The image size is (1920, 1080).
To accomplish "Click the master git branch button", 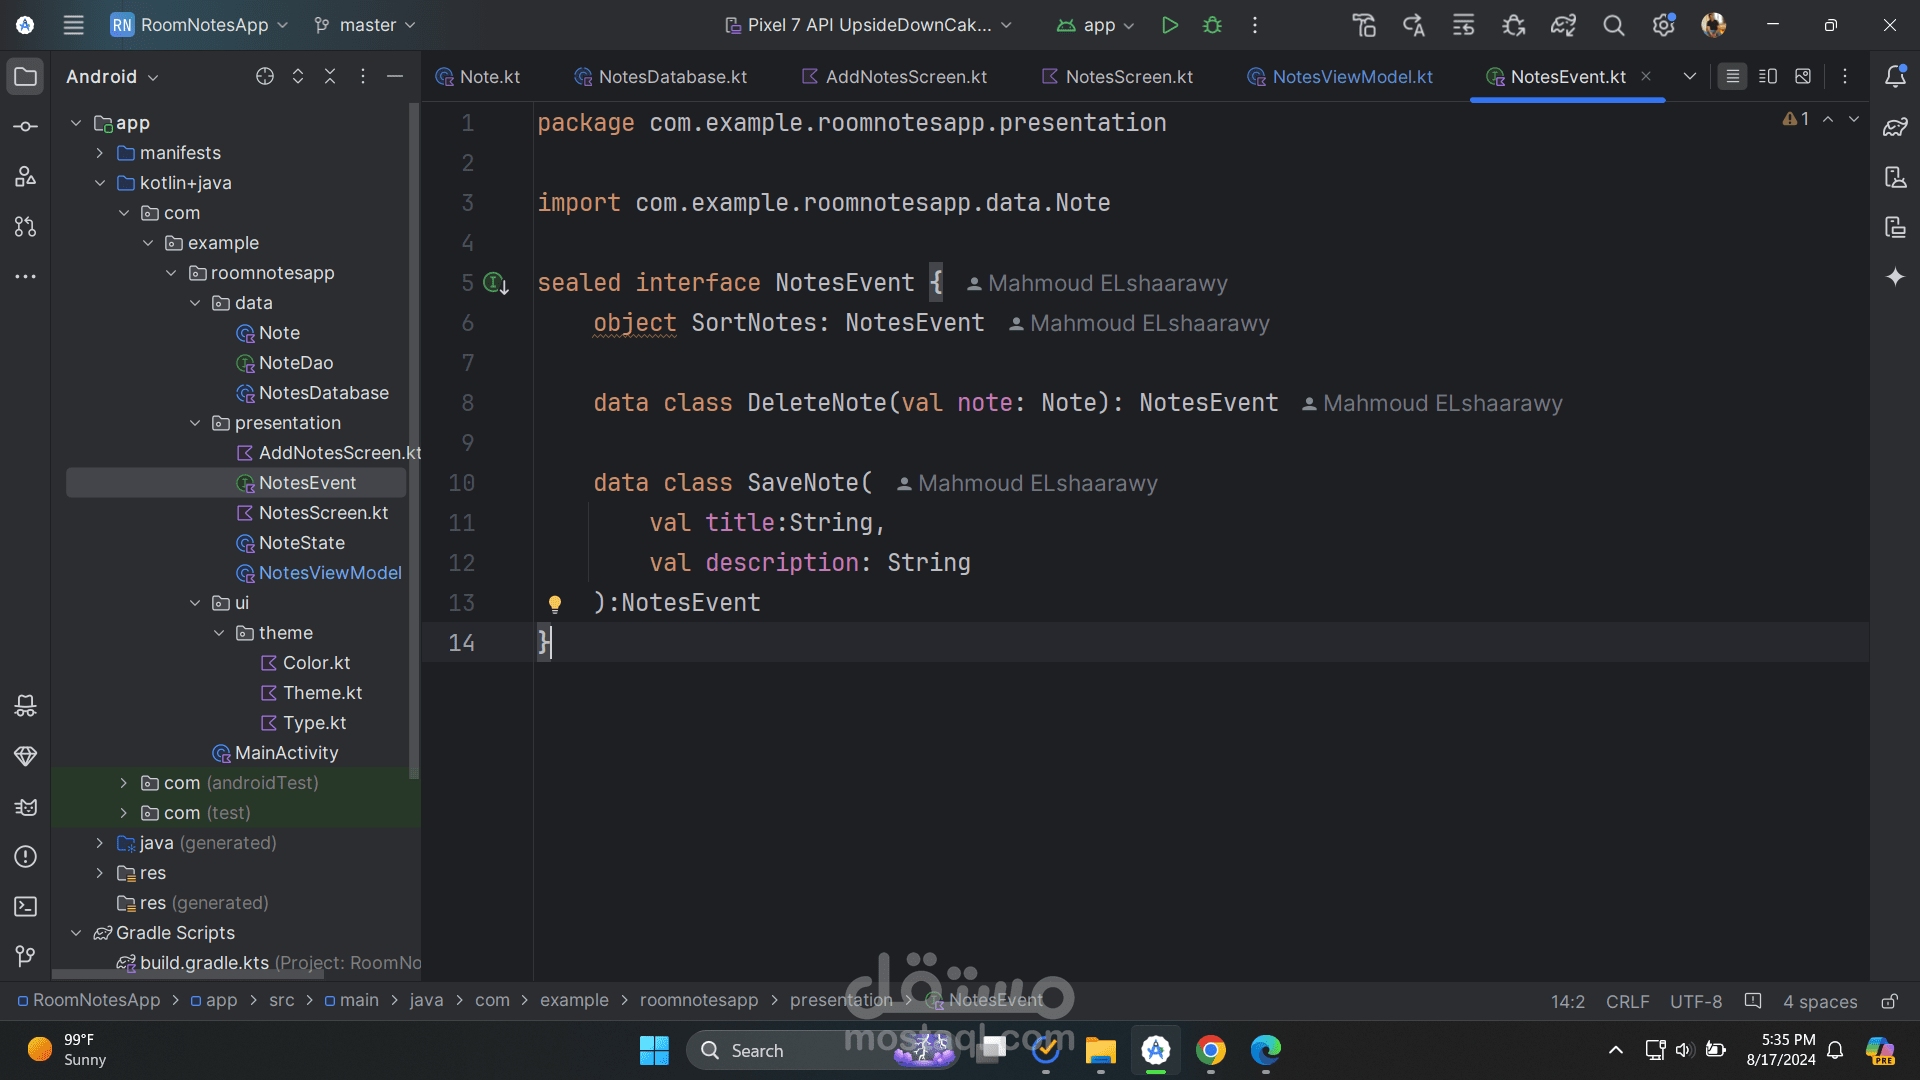I will (x=365, y=25).
